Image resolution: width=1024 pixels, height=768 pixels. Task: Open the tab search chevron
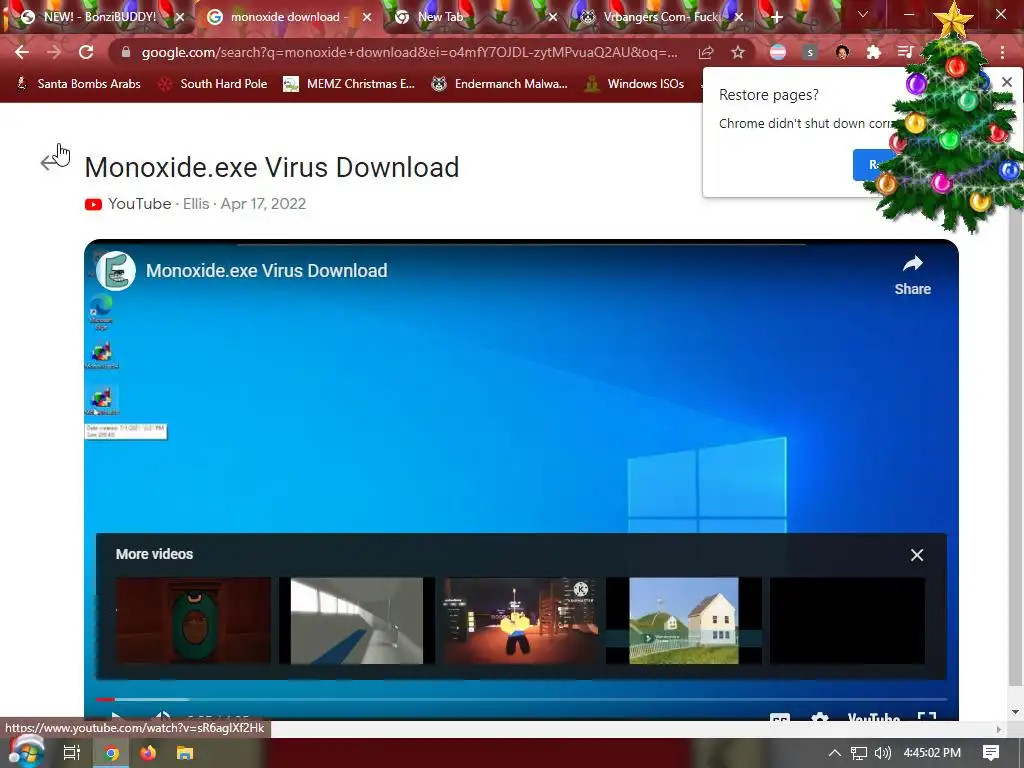(863, 14)
